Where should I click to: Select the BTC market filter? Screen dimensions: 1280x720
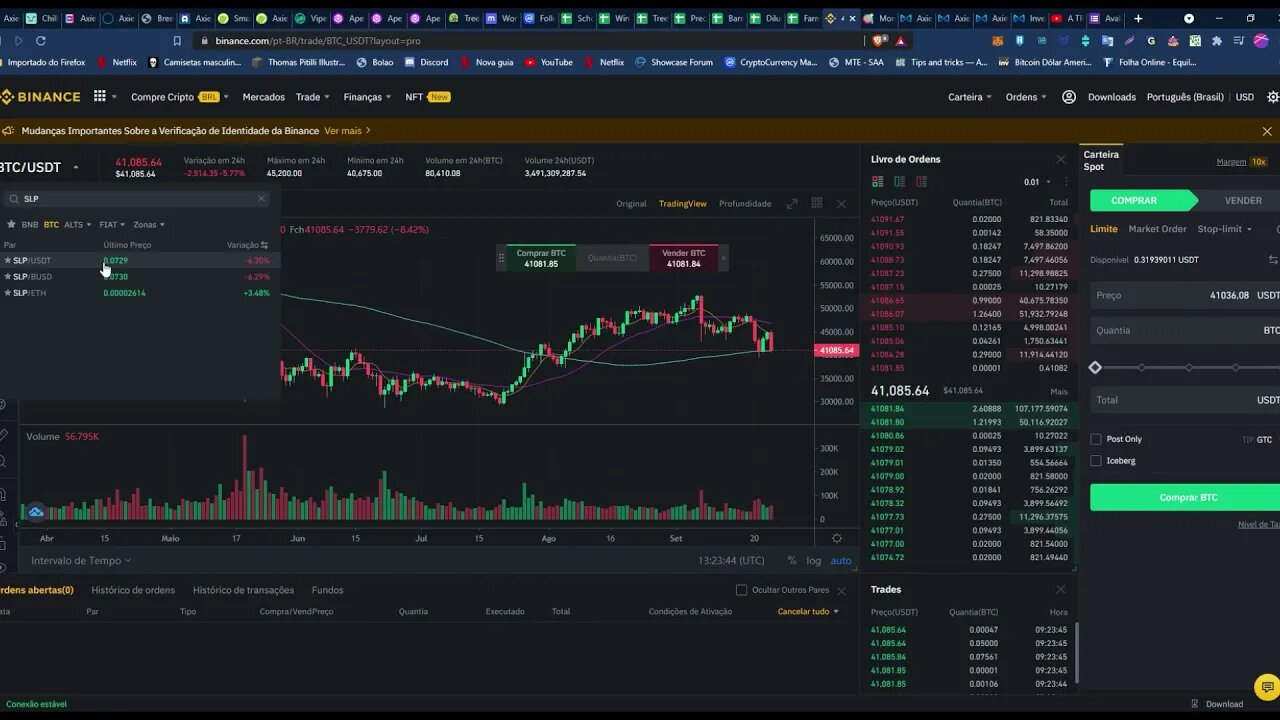pos(51,224)
